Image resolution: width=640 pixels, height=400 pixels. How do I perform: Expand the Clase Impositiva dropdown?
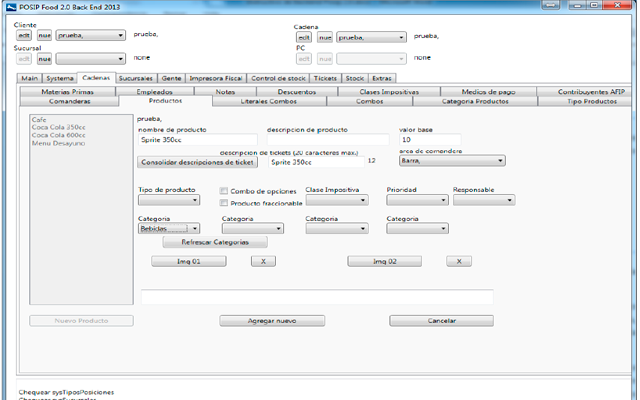click(x=336, y=200)
